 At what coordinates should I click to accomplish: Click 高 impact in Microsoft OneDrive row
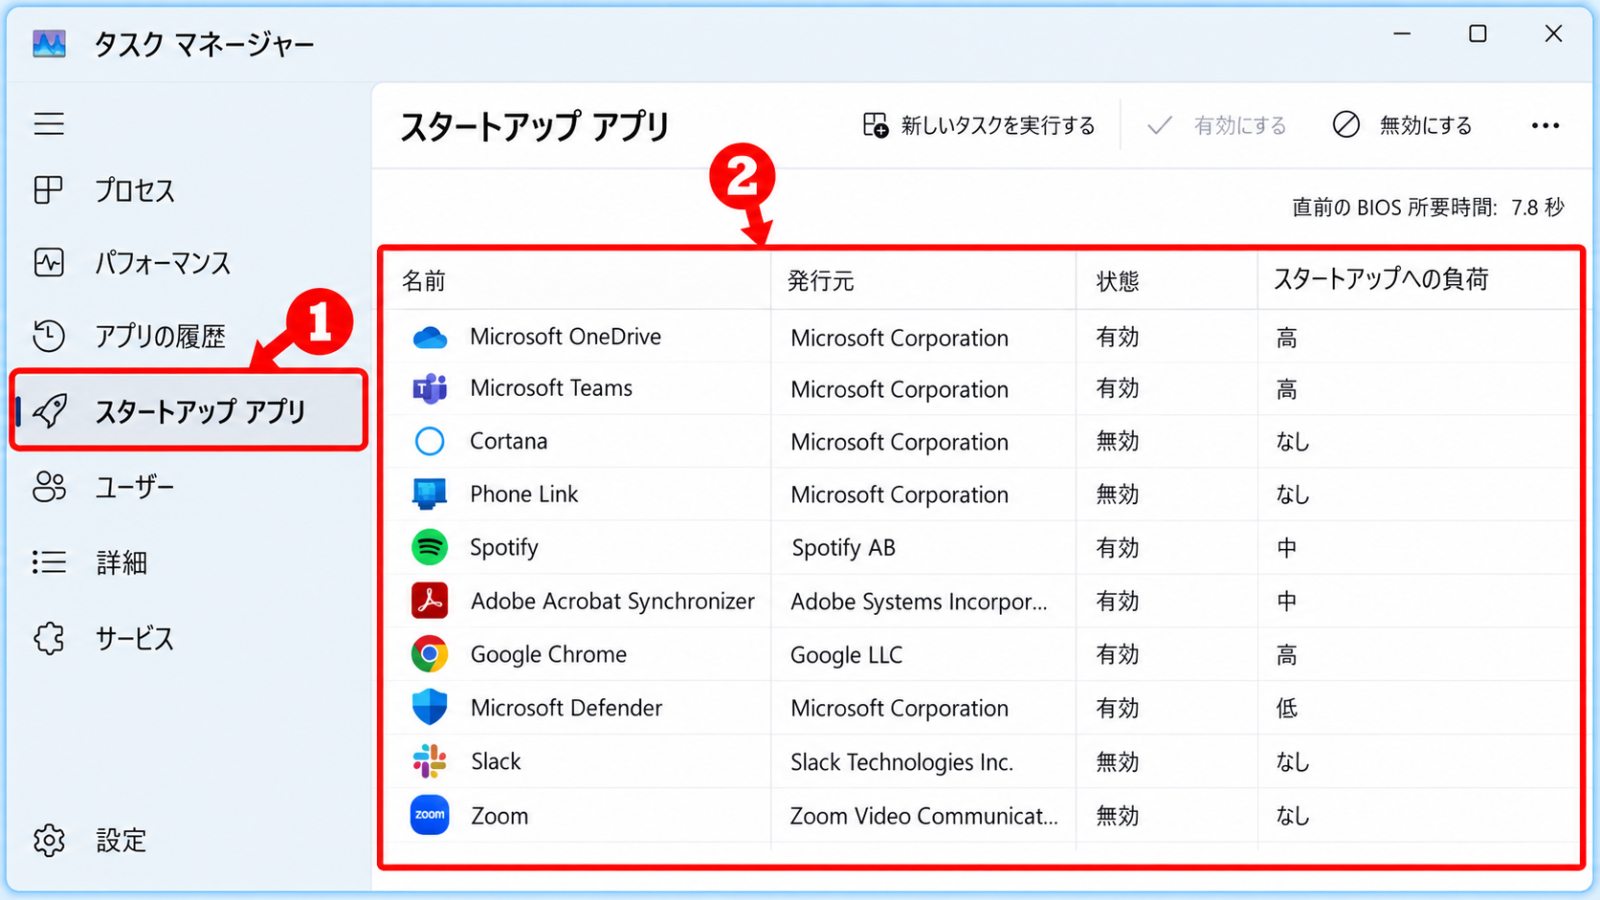[1287, 338]
